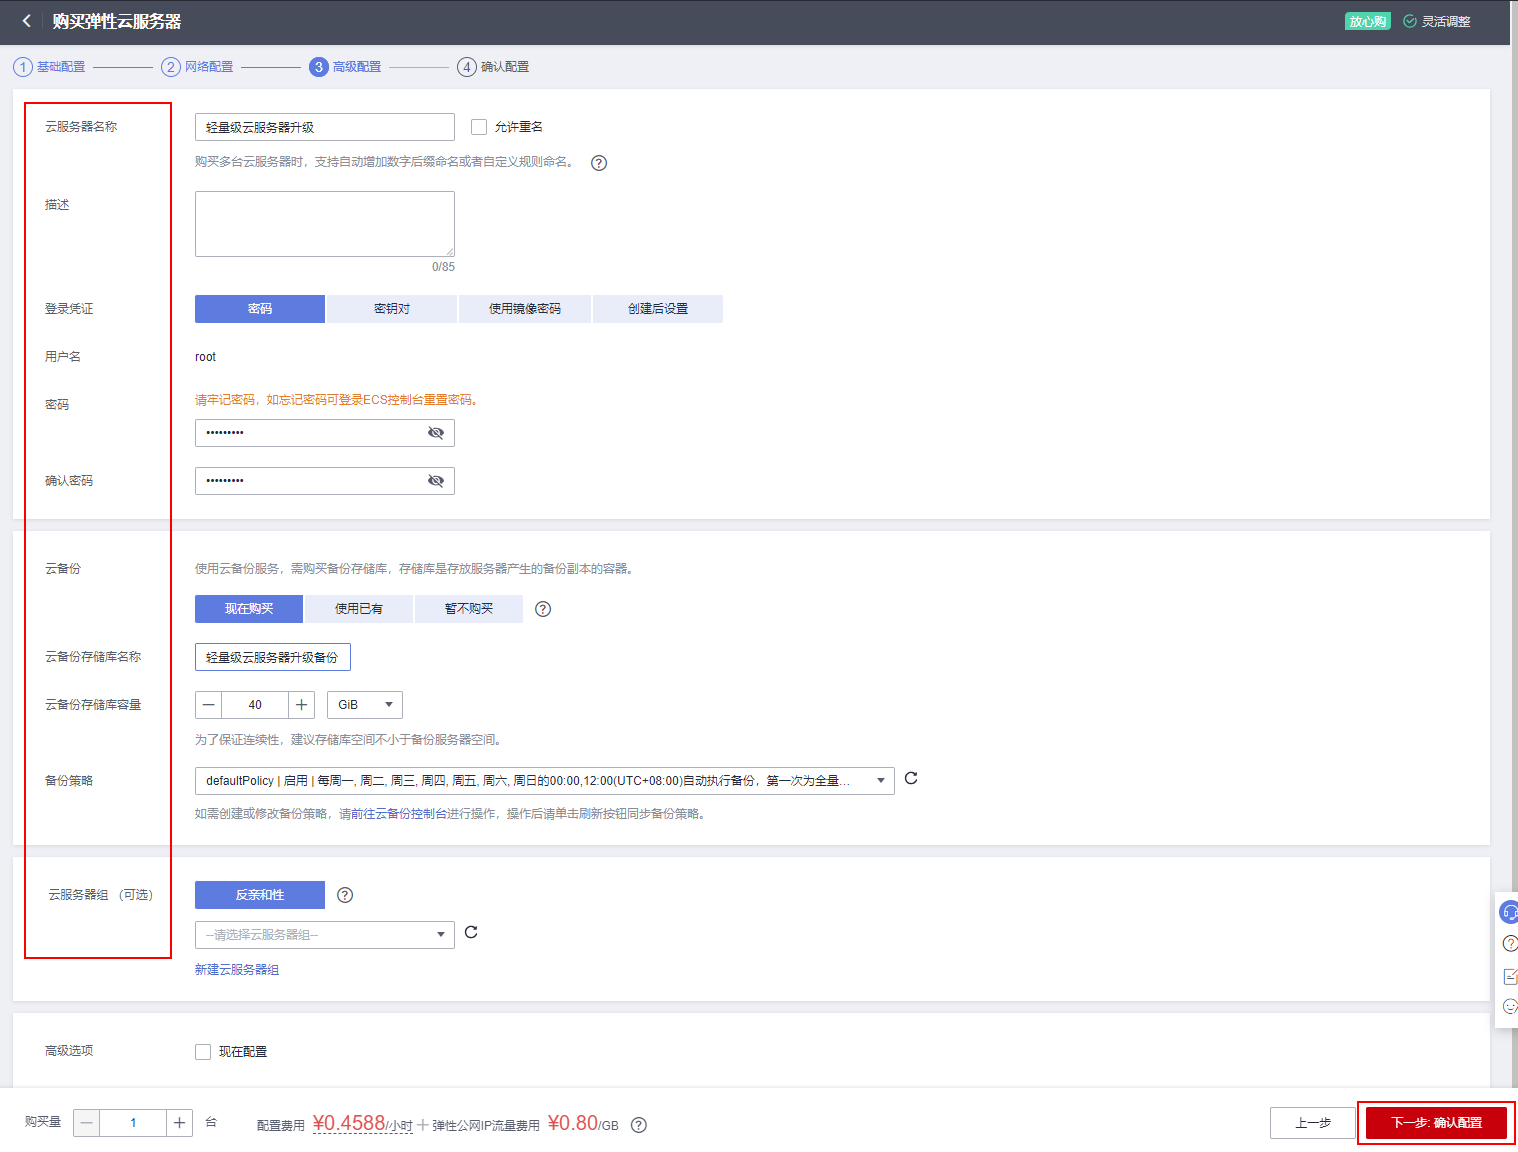Image resolution: width=1518 pixels, height=1152 pixels.
Task: Refresh the cloud server group list
Action: point(471,932)
